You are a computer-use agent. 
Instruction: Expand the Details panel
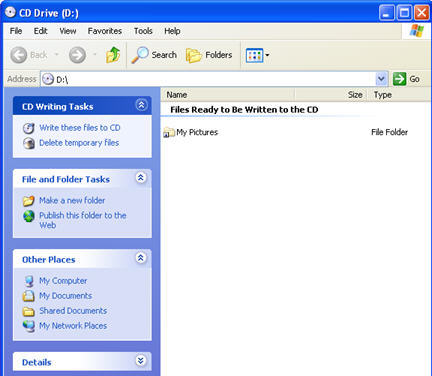pyautogui.click(x=141, y=360)
